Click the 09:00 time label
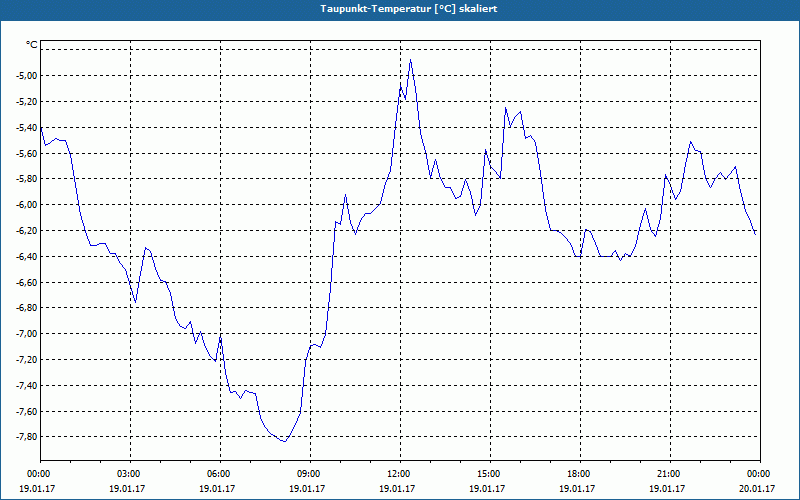Image resolution: width=800 pixels, height=500 pixels. coord(310,474)
